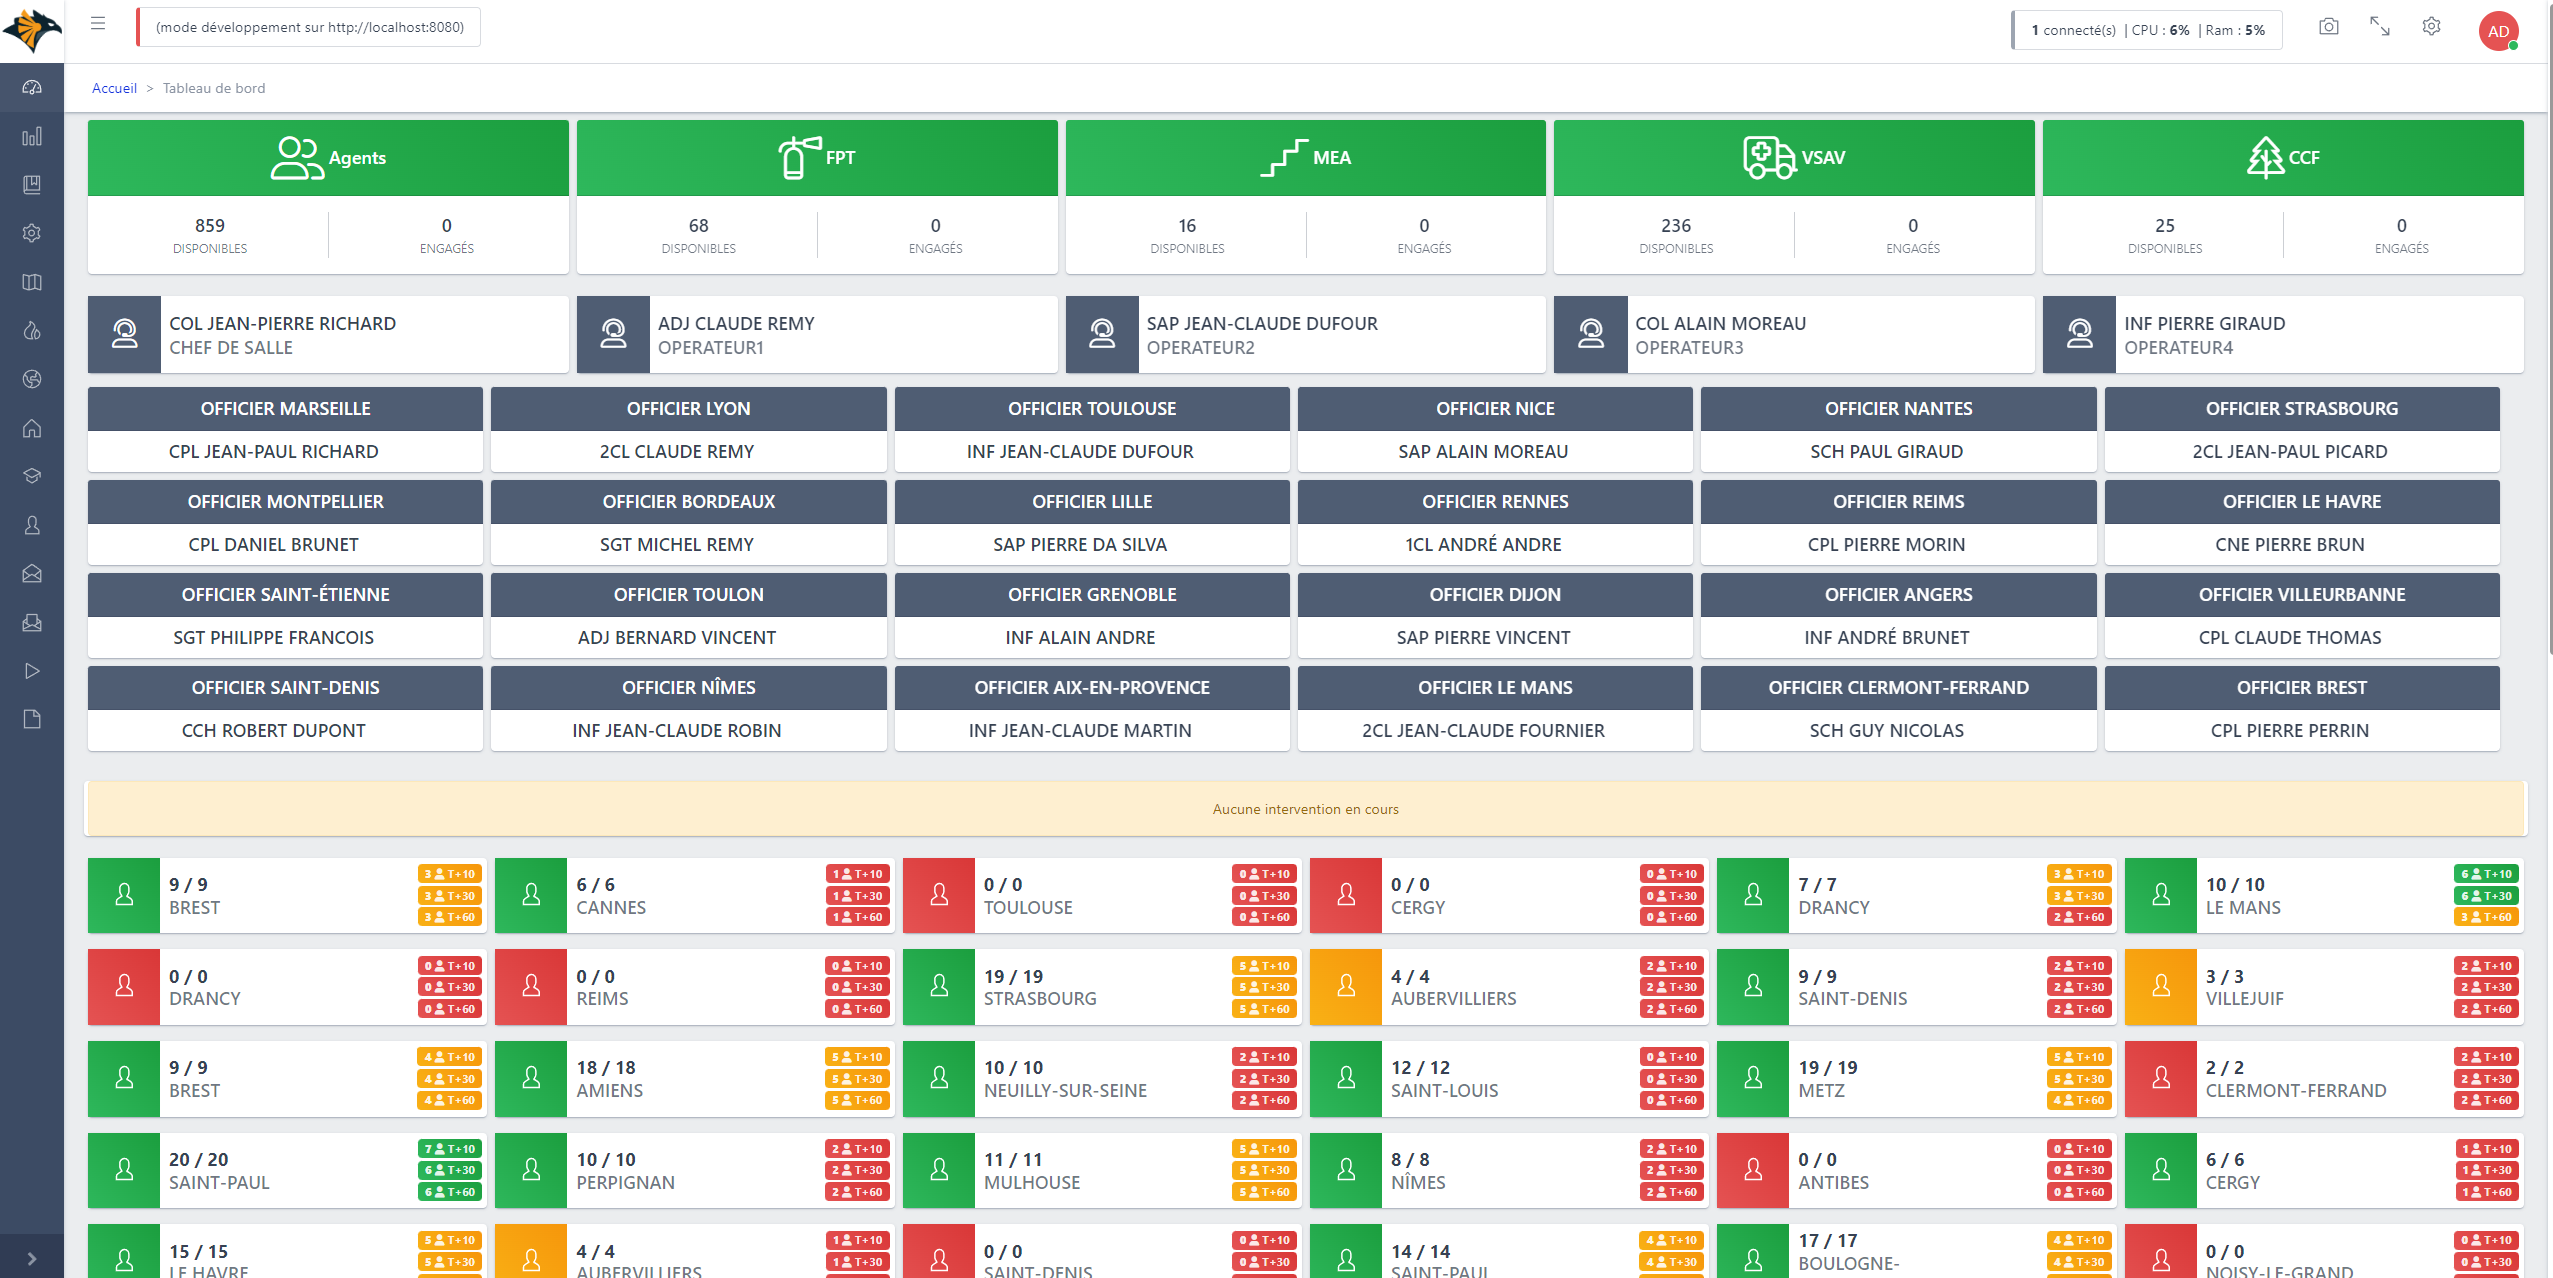Screen dimensions: 2553x1278
Task: Open the dashboard gauge sidebar icon
Action: [x=32, y=88]
